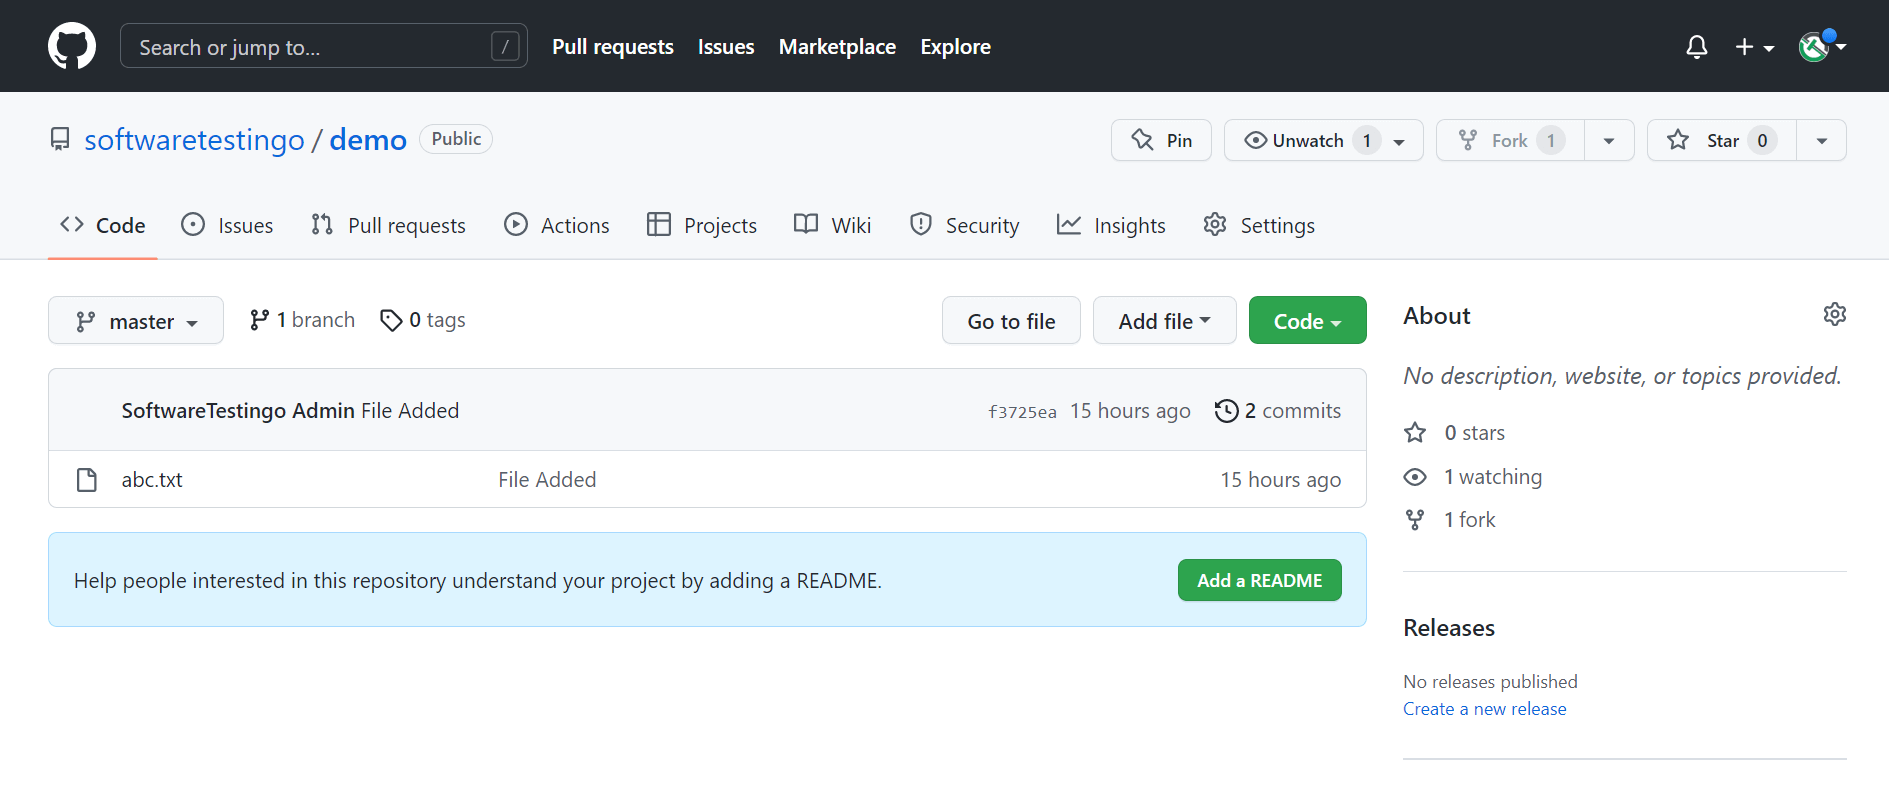Image resolution: width=1889 pixels, height=794 pixels.
Task: Open Unwatch notifications dropdown
Action: tap(1323, 140)
